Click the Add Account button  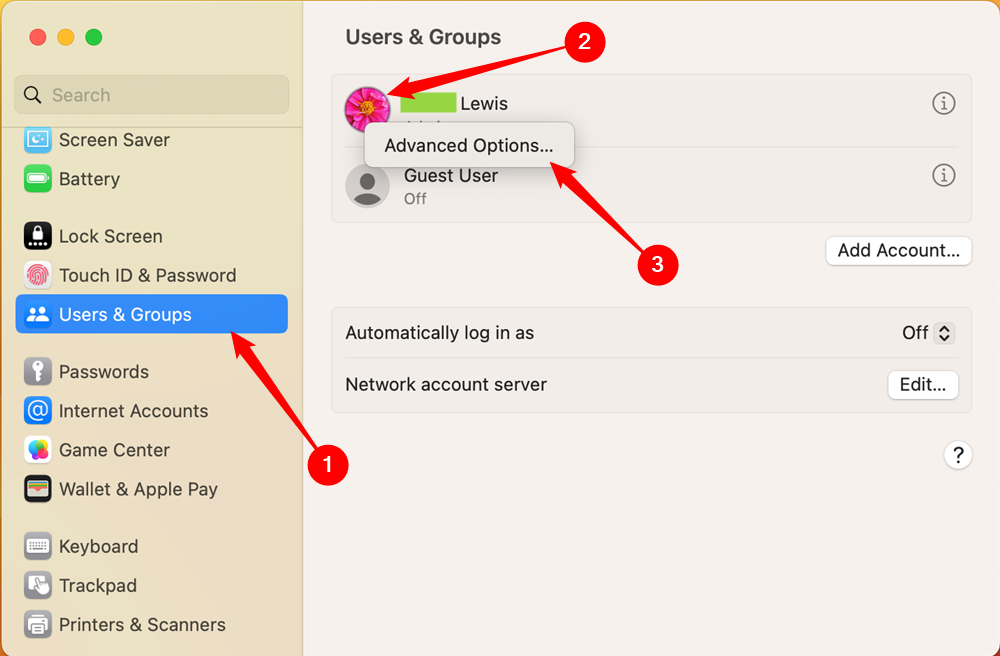[x=897, y=251]
